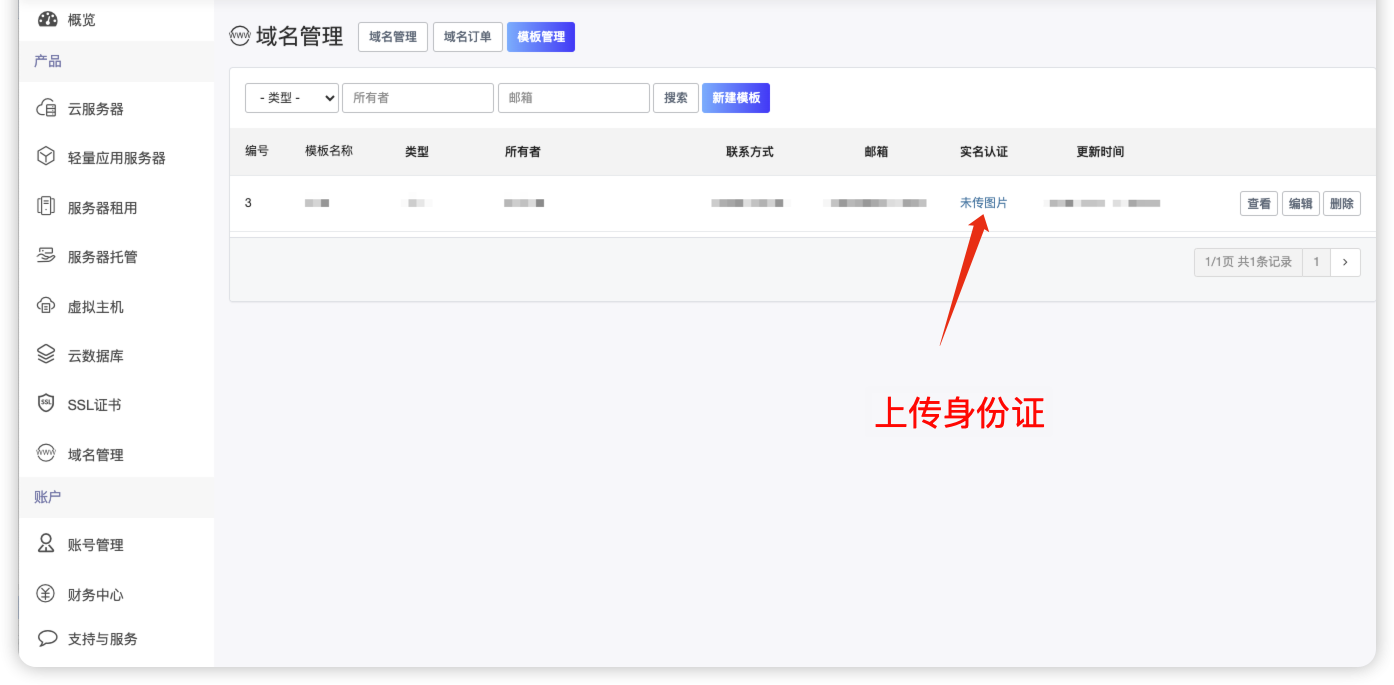Switch to the 域名管理 tab
The height and width of the screenshot is (685, 1394).
[392, 37]
